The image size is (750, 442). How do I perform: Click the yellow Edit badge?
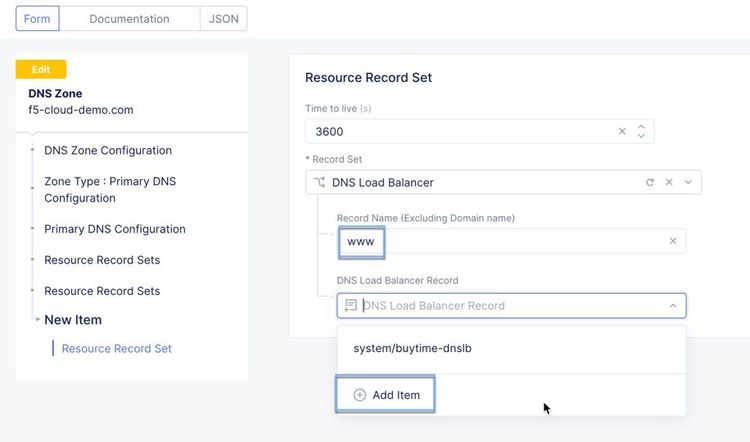click(41, 69)
